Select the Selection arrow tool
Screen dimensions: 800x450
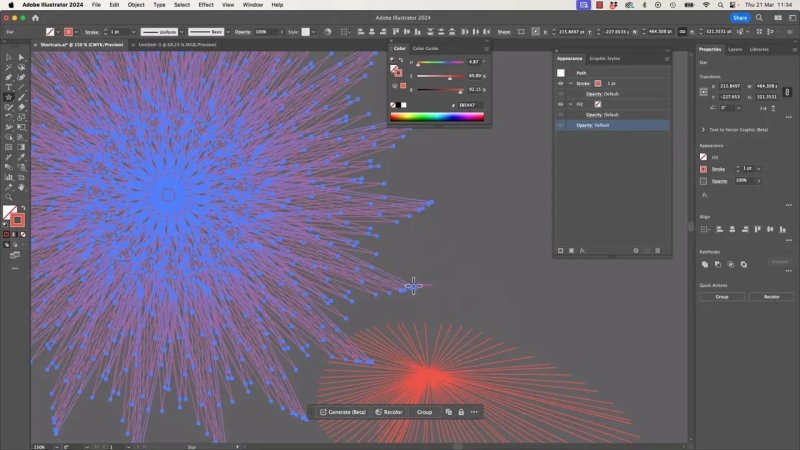[x=9, y=58]
